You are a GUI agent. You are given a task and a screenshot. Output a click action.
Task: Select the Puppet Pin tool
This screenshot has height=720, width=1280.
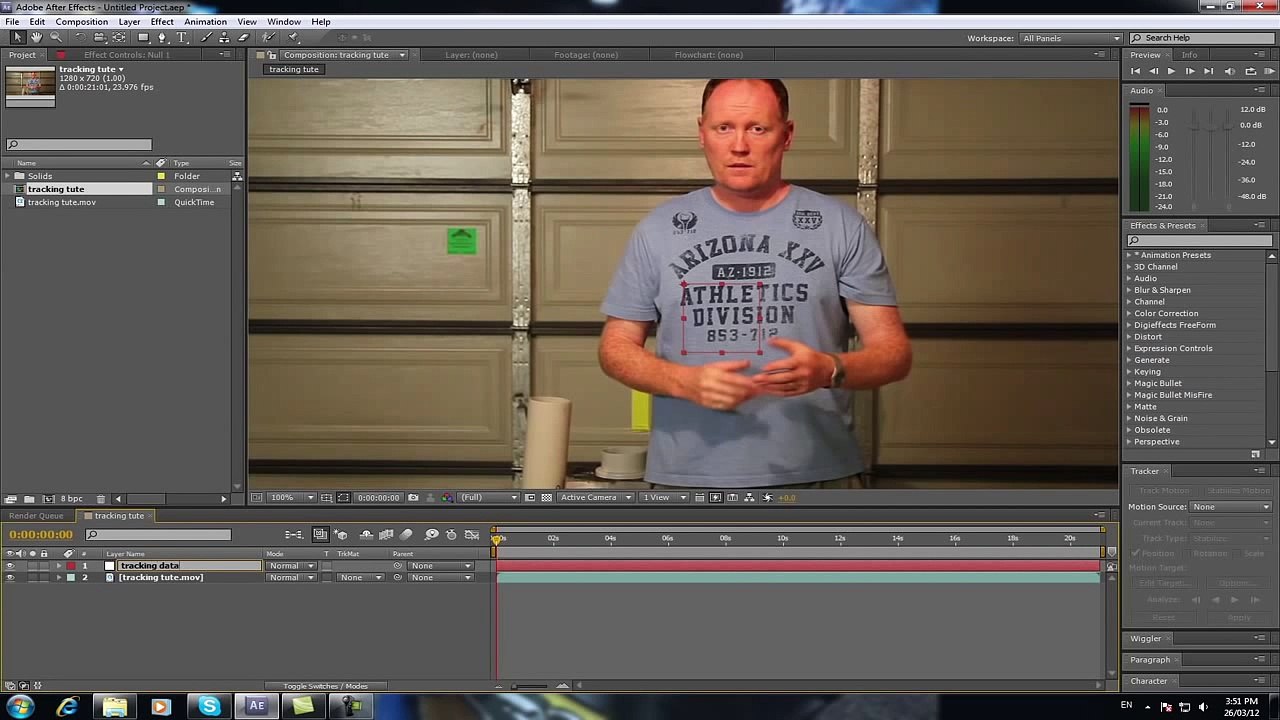[293, 37]
